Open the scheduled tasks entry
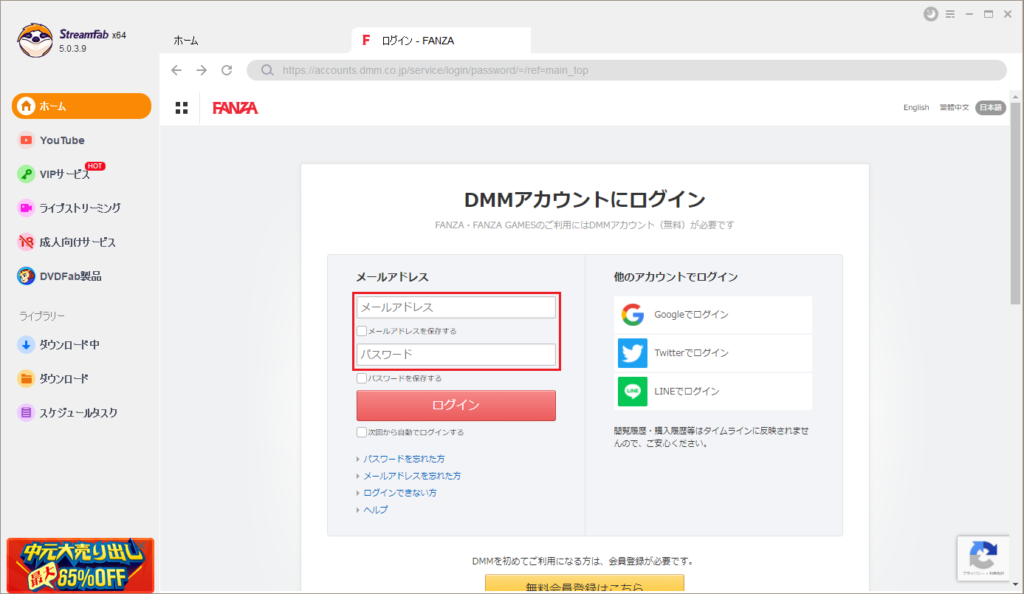 (68, 413)
